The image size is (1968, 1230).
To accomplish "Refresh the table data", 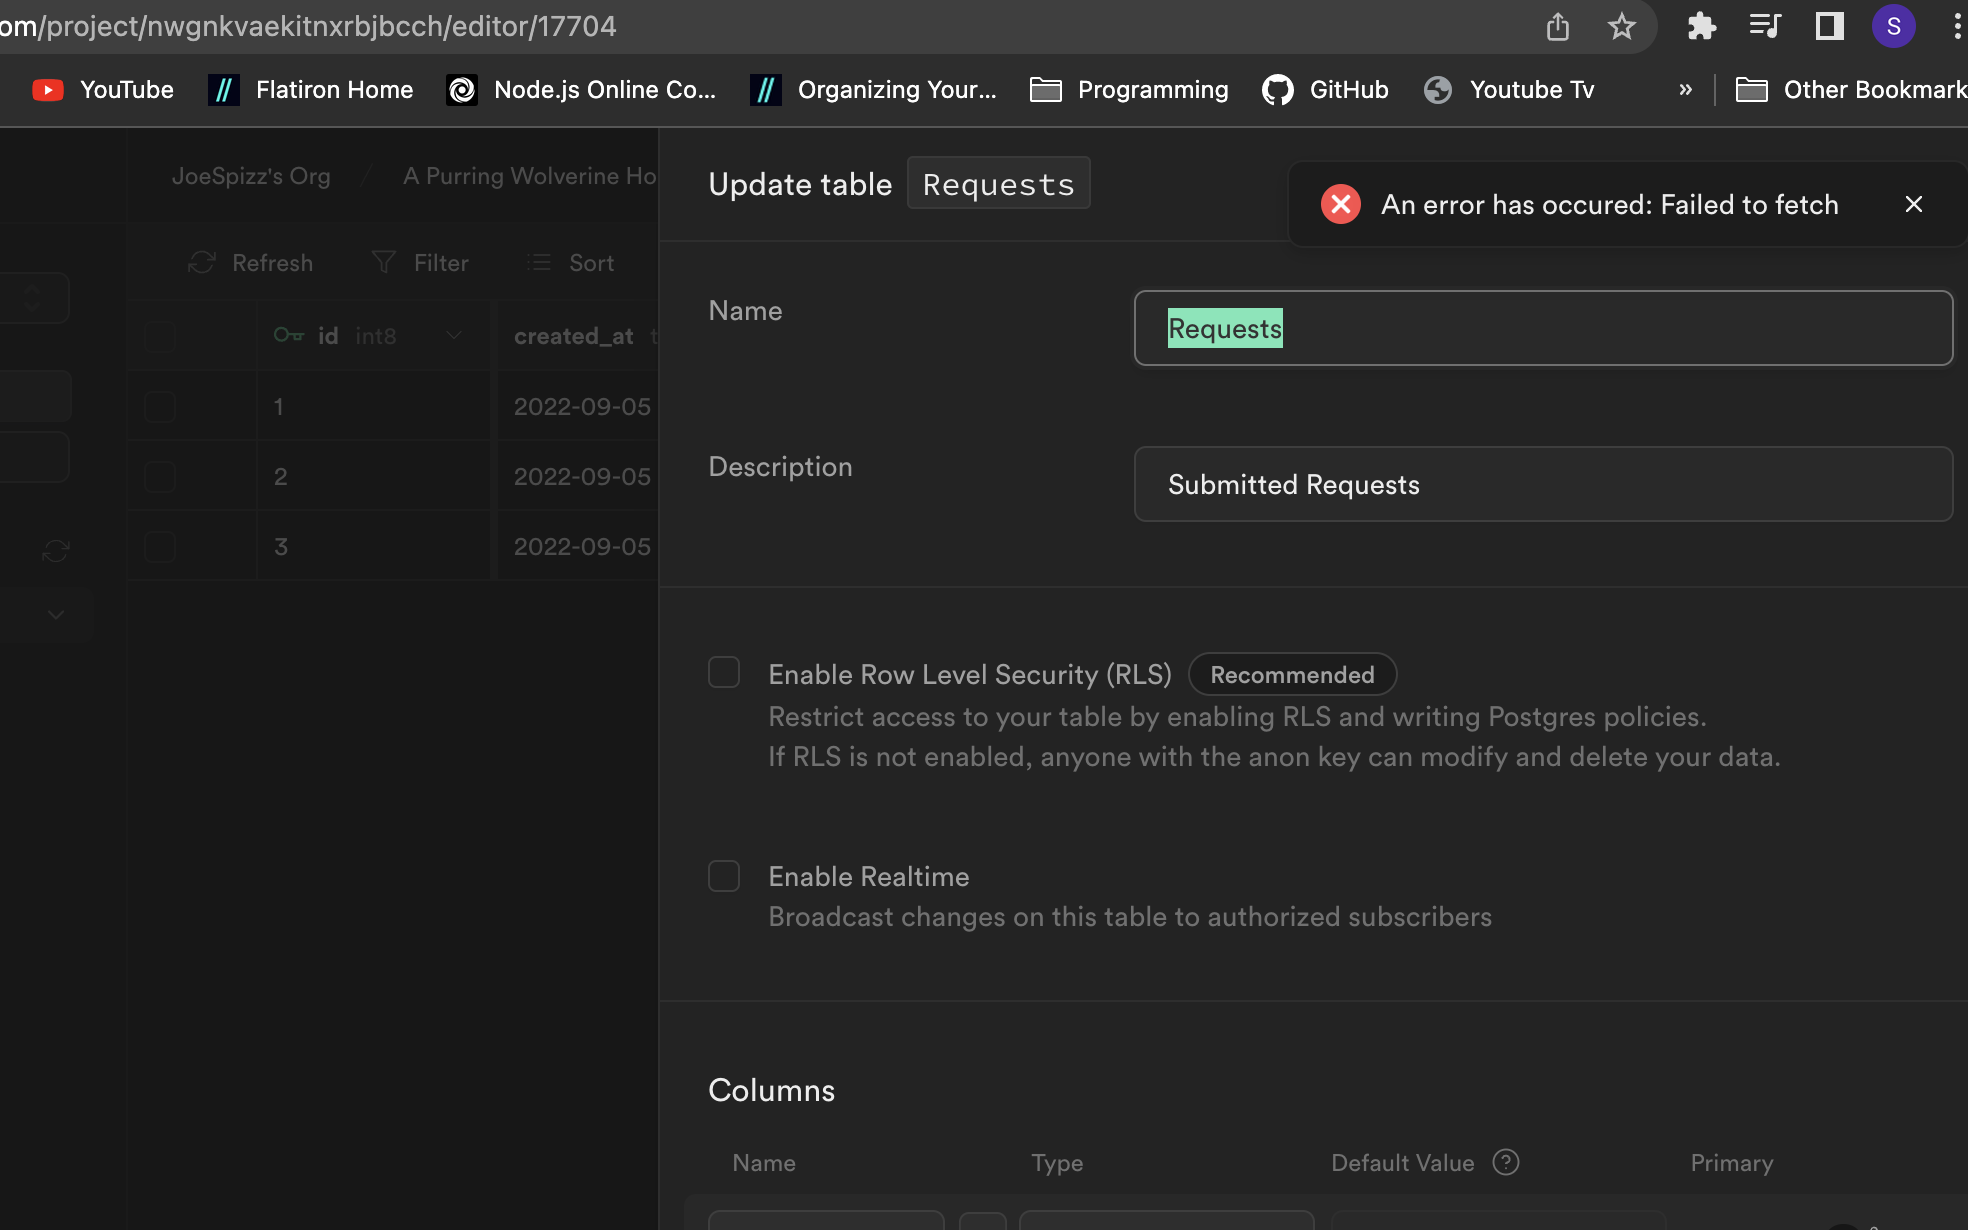I will tap(251, 262).
